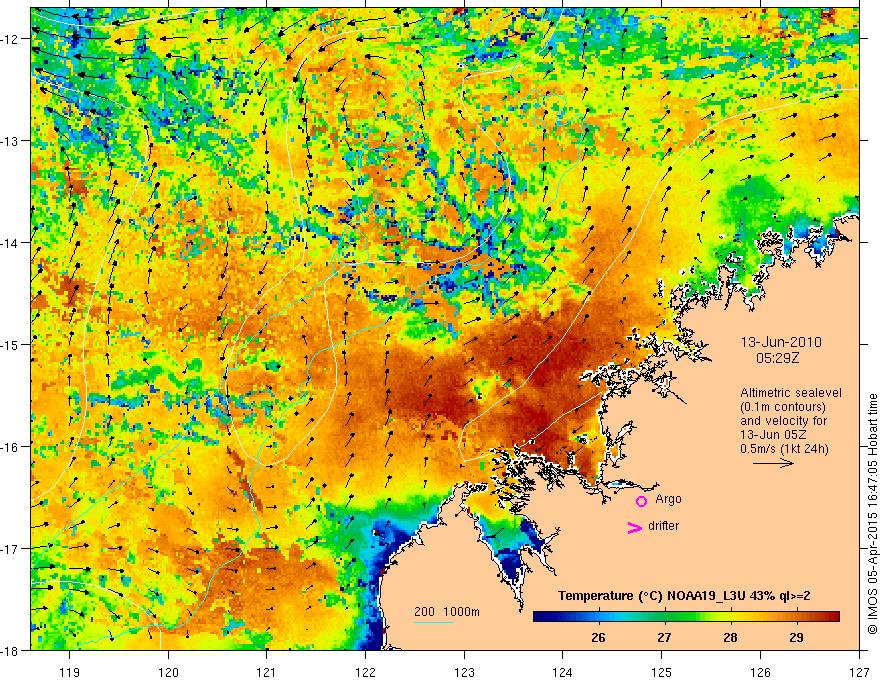
Task: Click the 'drifter' legend label
Action: click(663, 526)
